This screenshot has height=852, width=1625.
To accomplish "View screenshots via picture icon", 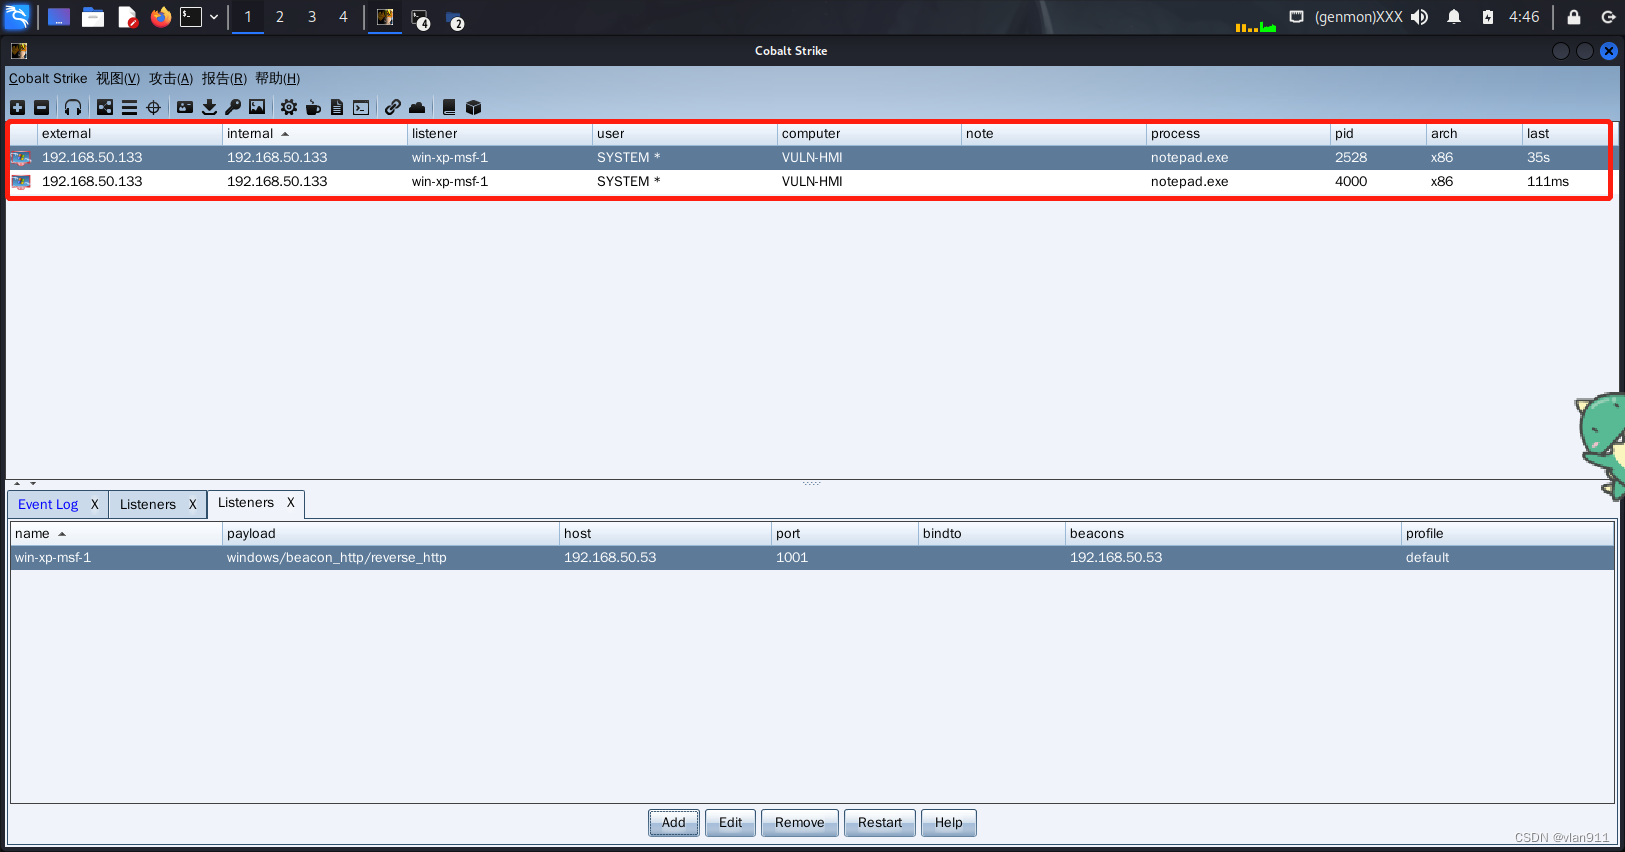I will [x=257, y=107].
